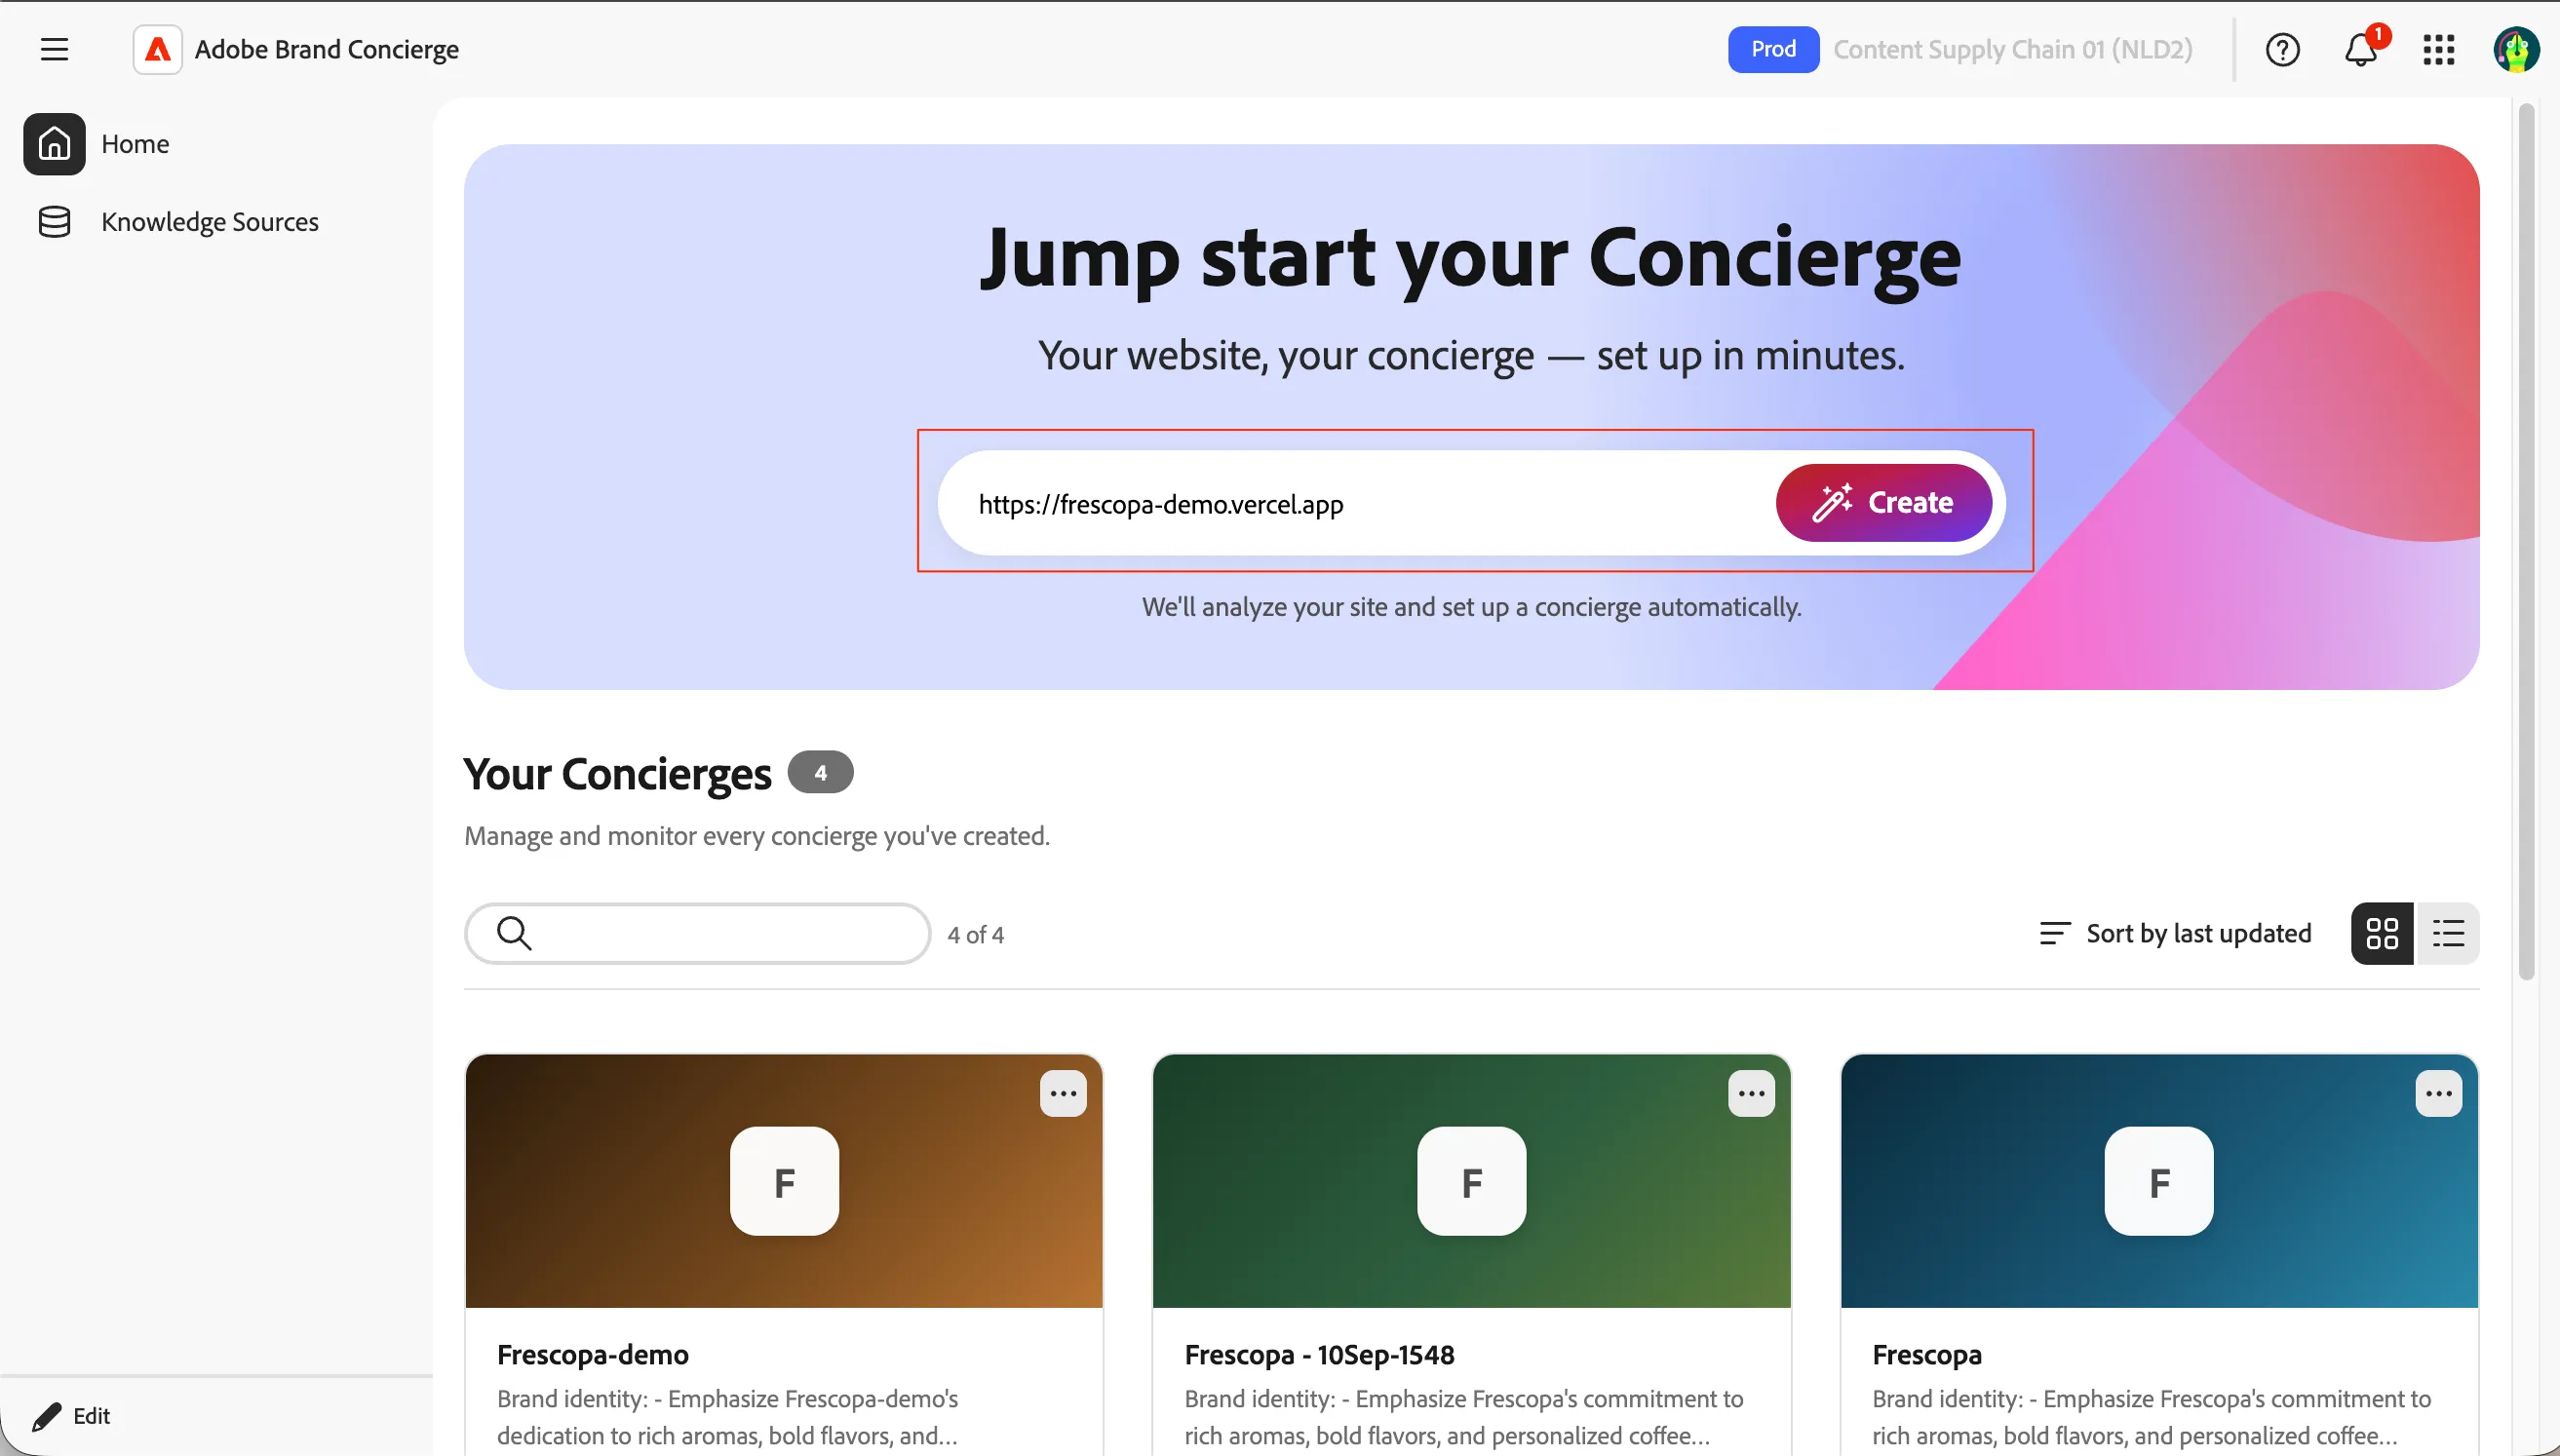This screenshot has height=1456, width=2560.
Task: Open Content Supply Chain 01 organization switcher
Action: [x=2012, y=49]
